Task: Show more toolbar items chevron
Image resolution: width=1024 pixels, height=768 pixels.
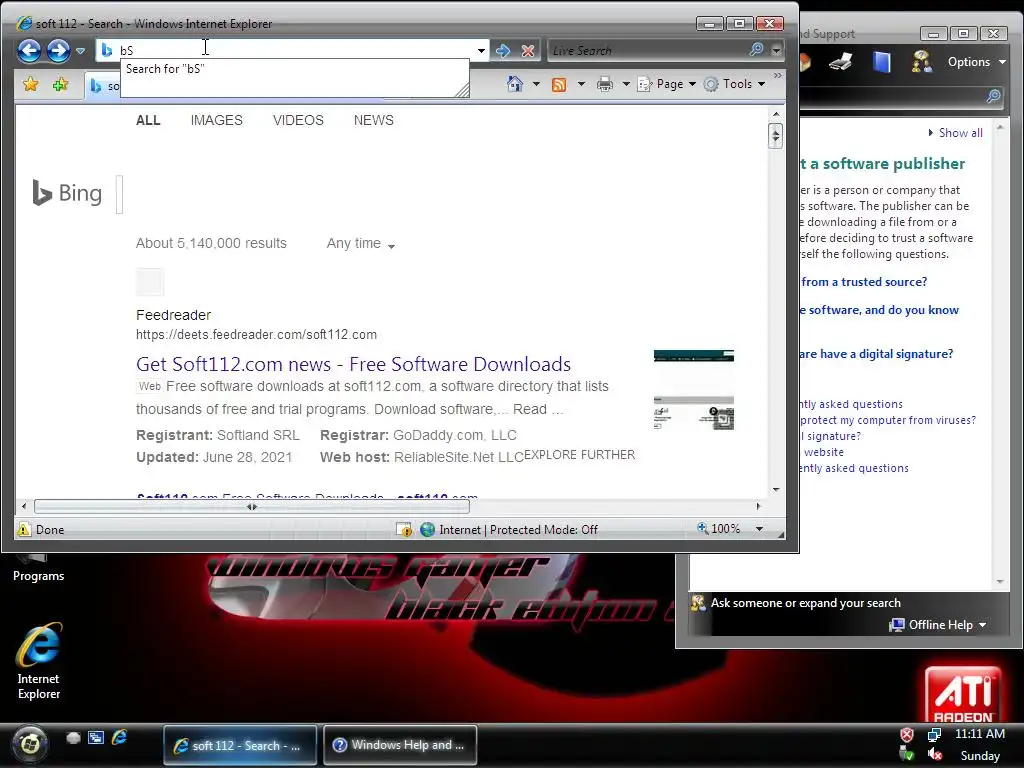Action: pos(777,76)
